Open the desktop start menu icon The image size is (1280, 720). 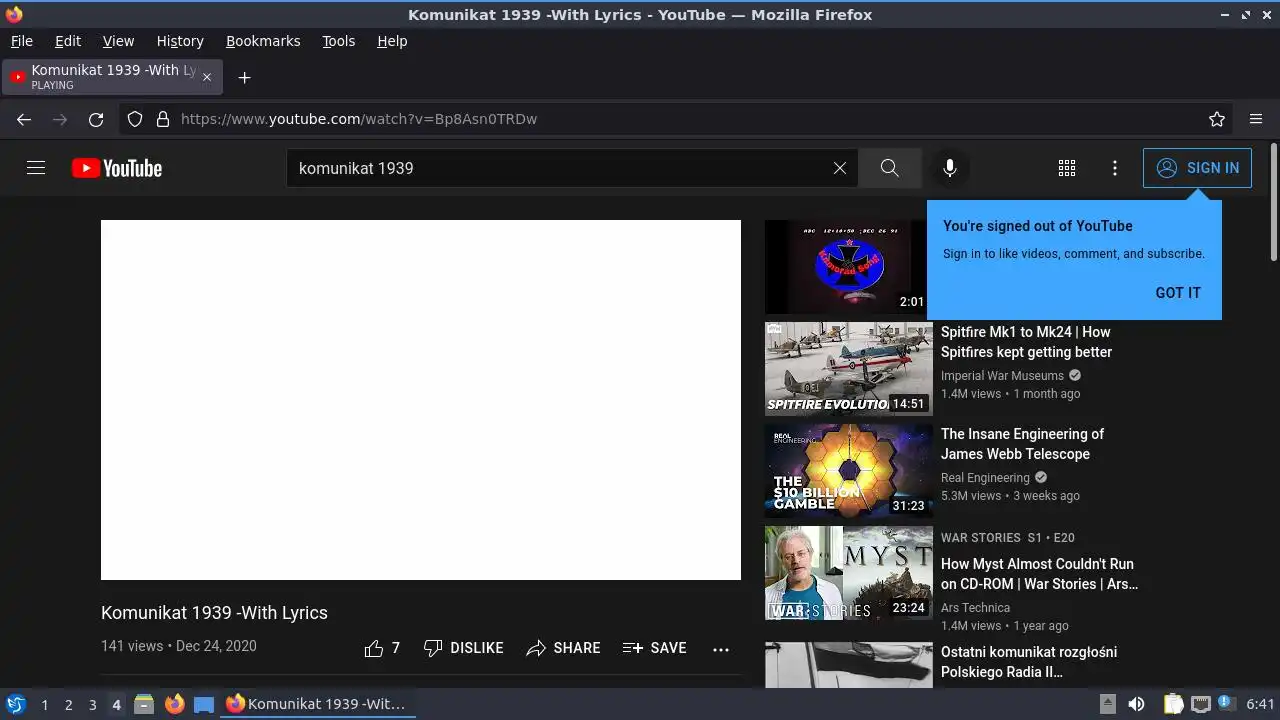[x=15, y=704]
